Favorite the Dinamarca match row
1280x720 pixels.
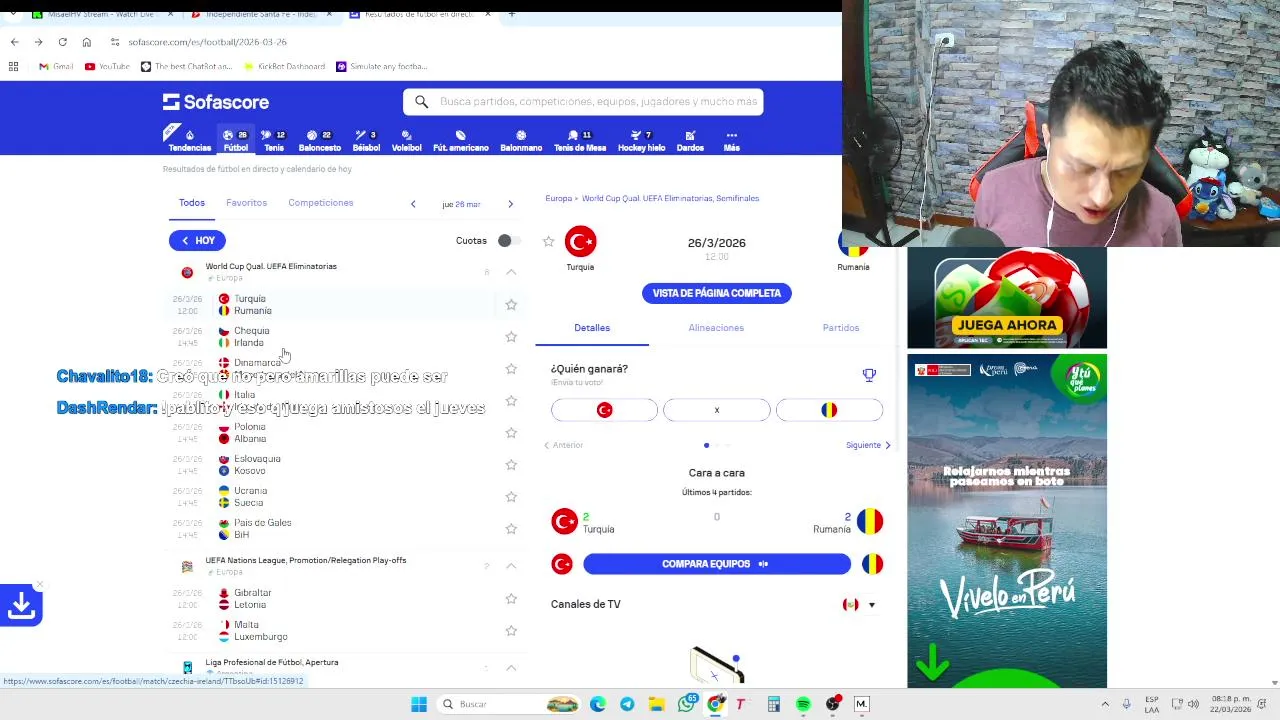(511, 368)
